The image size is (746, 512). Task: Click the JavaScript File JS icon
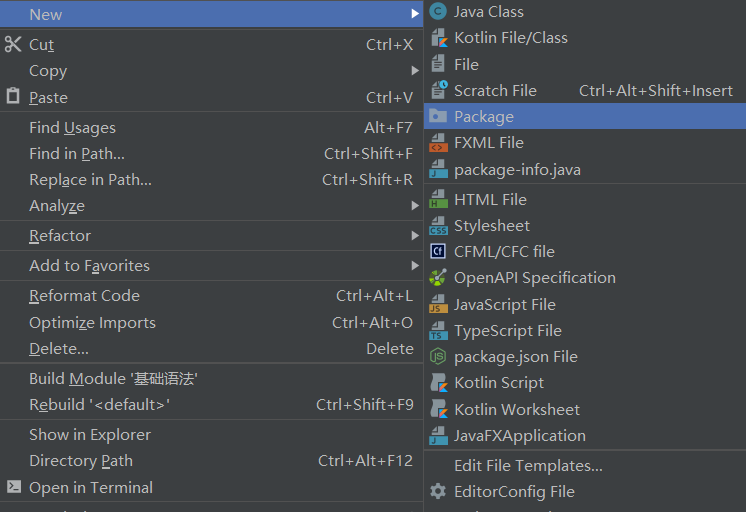click(x=438, y=304)
